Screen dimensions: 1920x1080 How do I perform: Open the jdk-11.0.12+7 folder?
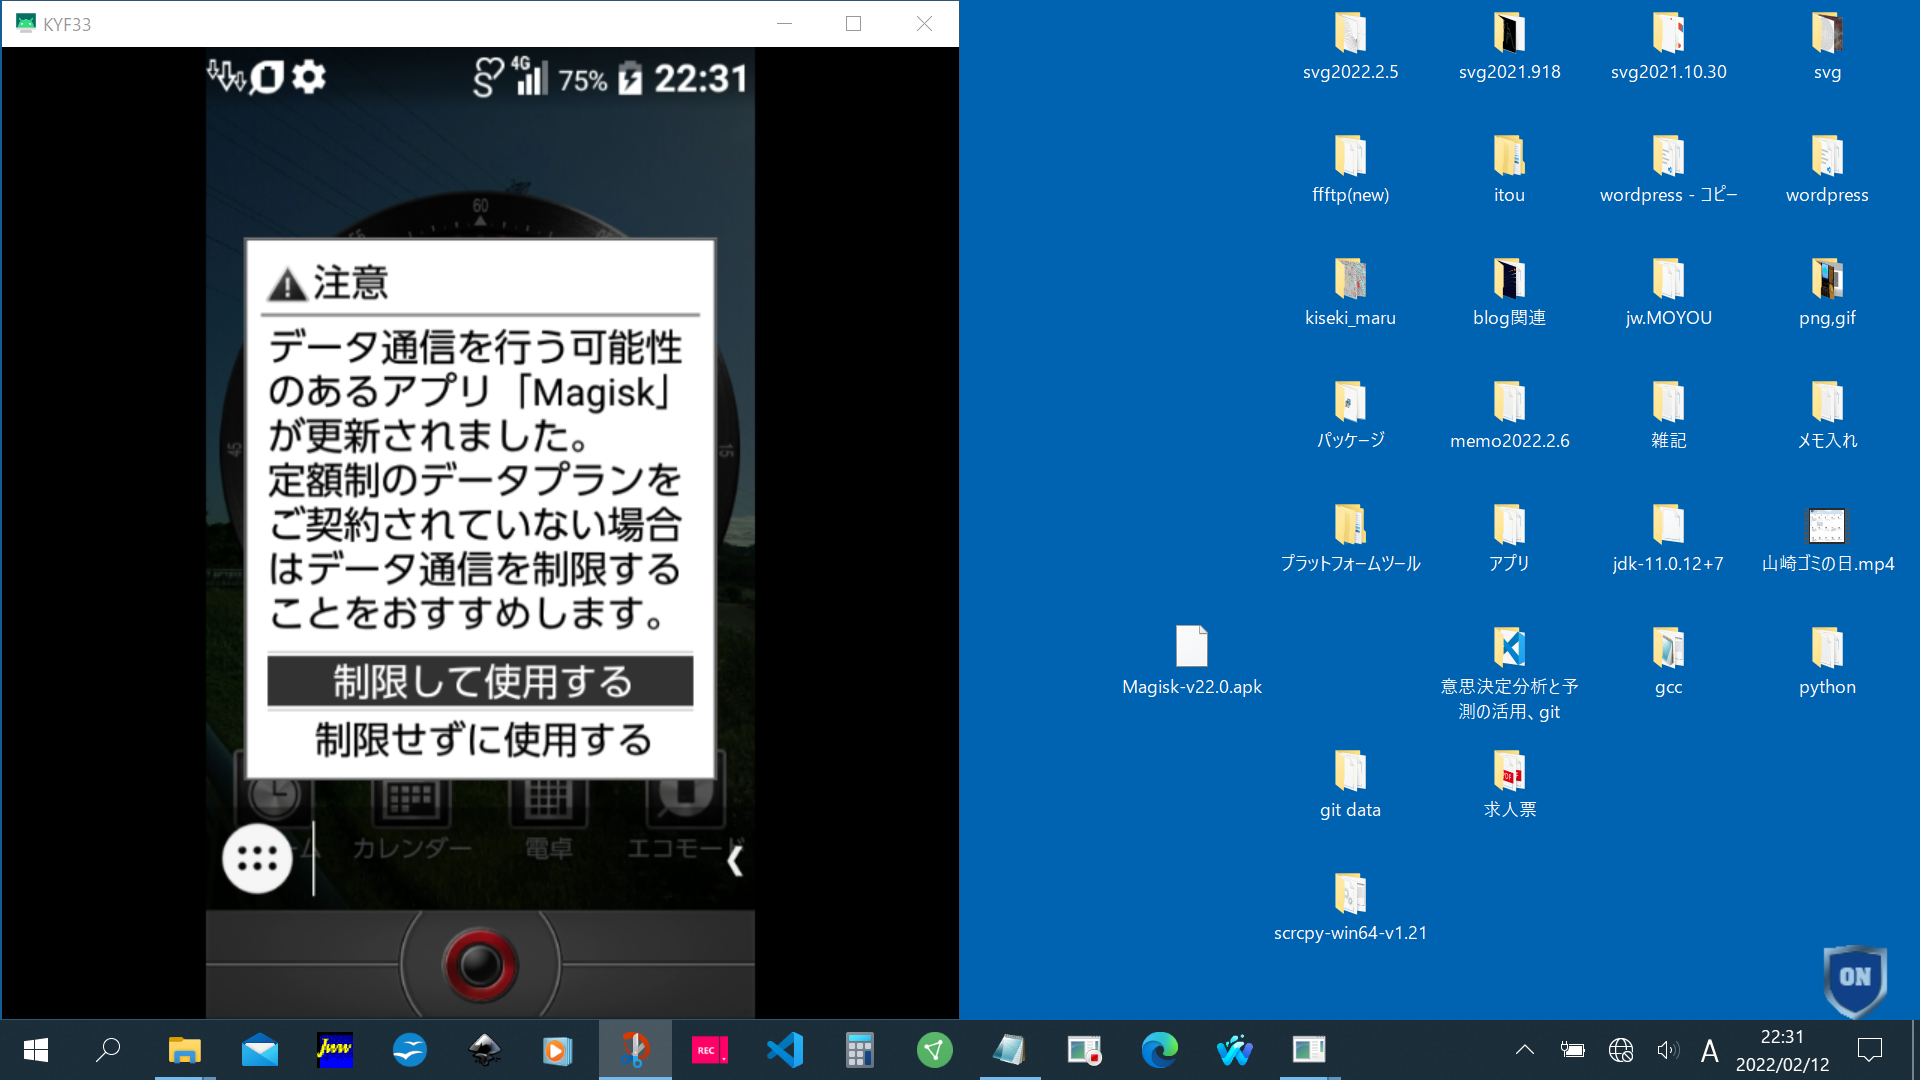coord(1667,525)
